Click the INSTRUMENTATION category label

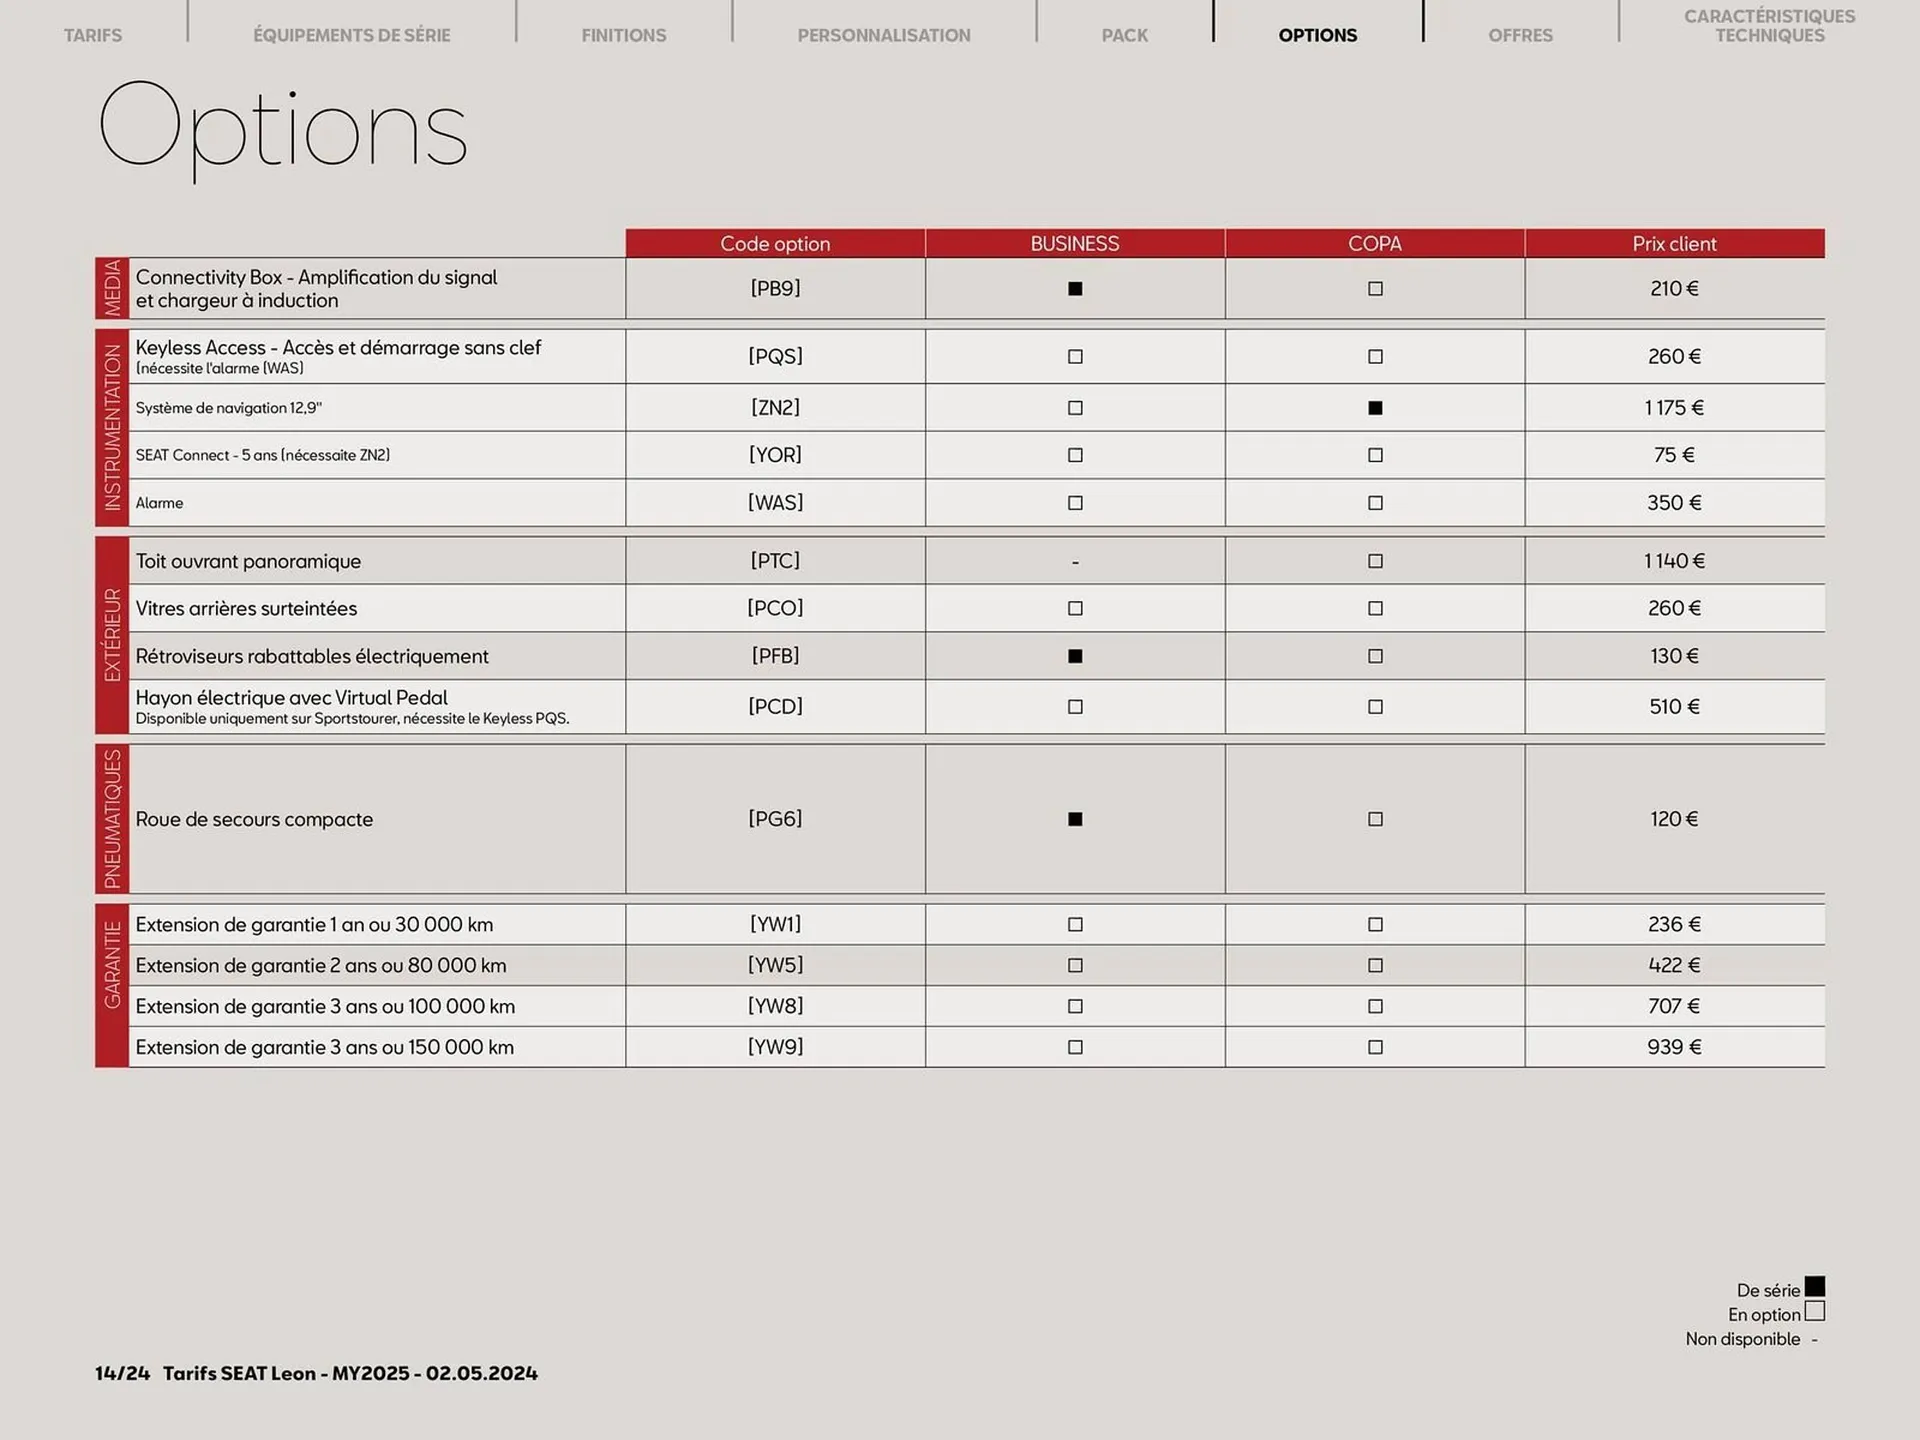(x=112, y=428)
